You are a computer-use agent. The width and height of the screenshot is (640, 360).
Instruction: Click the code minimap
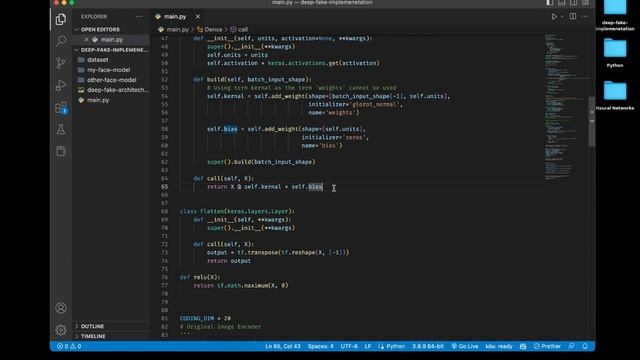[566, 107]
